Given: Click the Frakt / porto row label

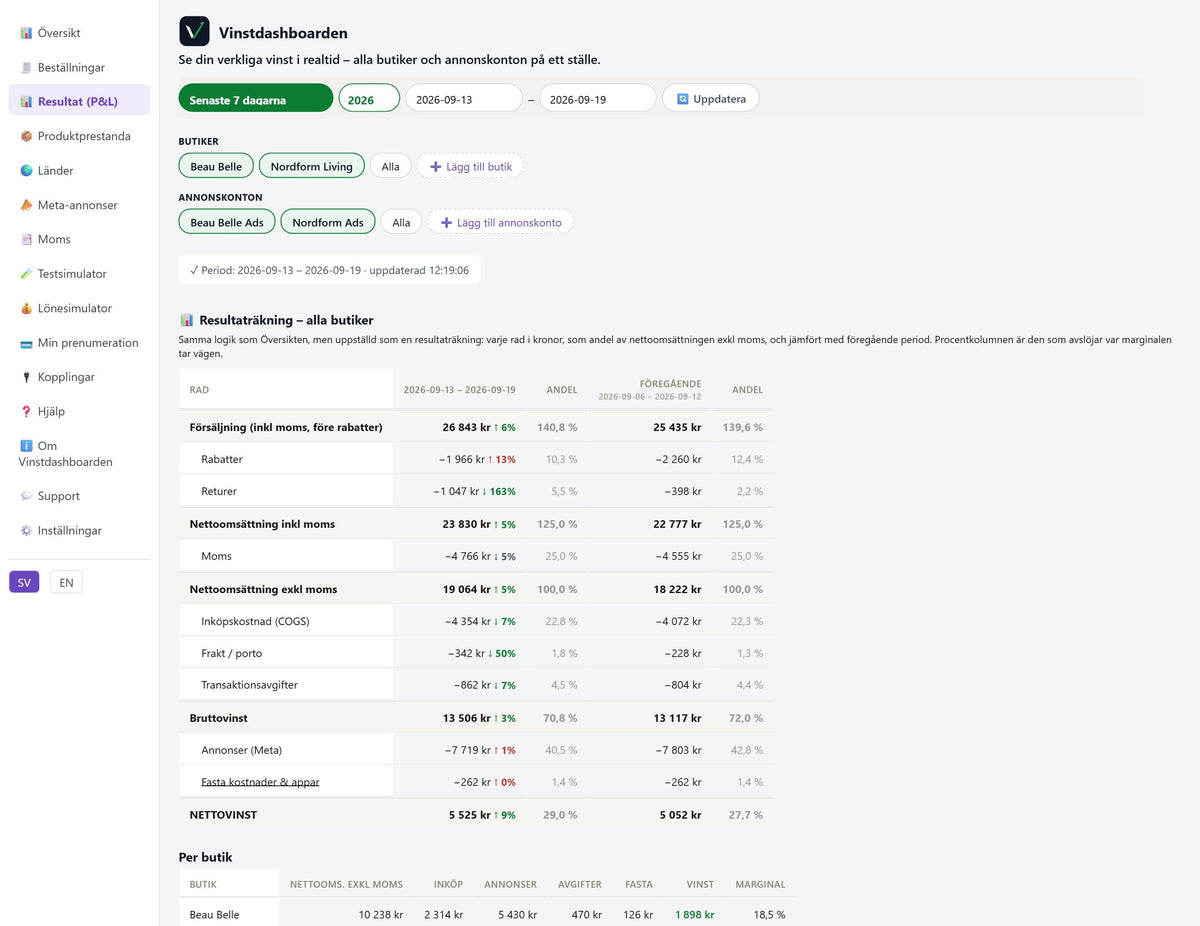Looking at the screenshot, I should click(231, 653).
